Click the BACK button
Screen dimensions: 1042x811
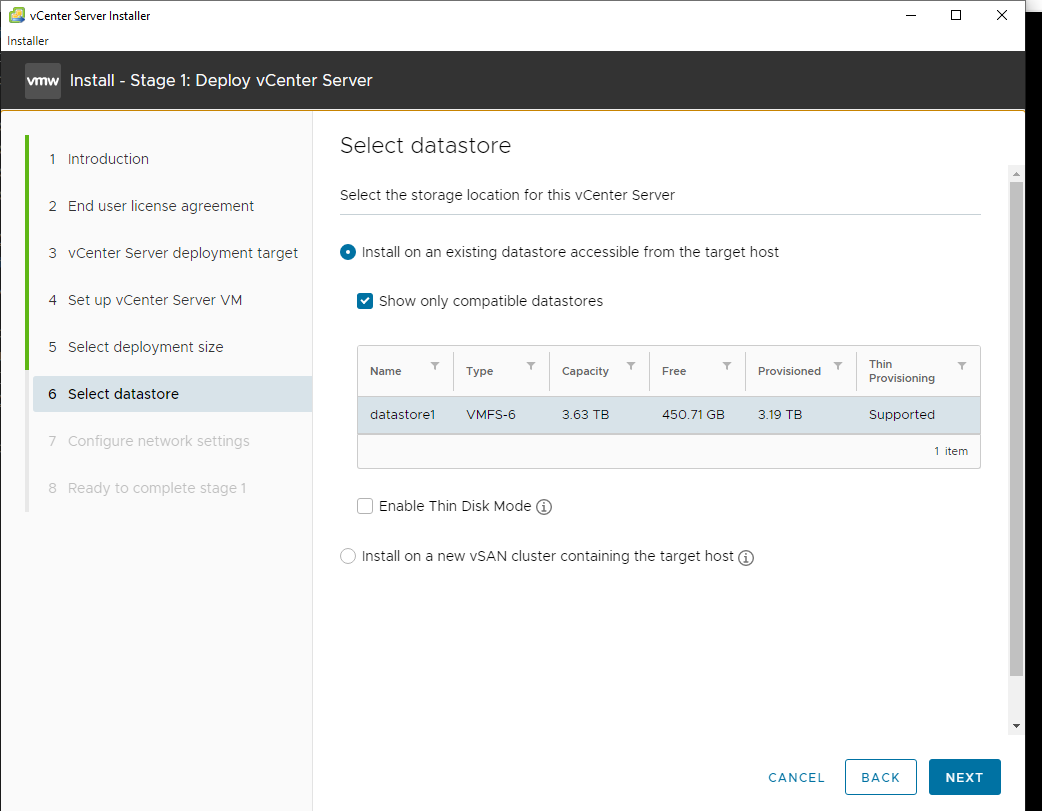pos(881,777)
